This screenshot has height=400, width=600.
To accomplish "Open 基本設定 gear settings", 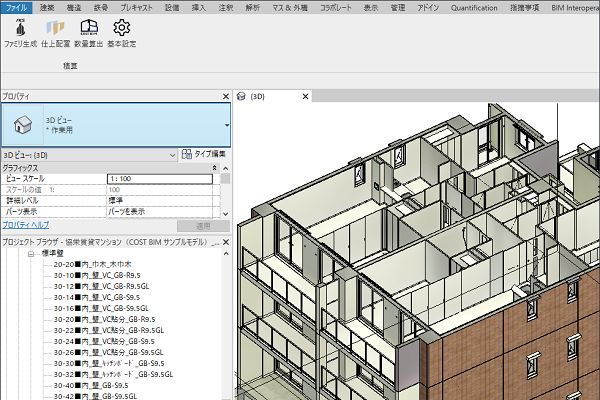I will pyautogui.click(x=122, y=33).
